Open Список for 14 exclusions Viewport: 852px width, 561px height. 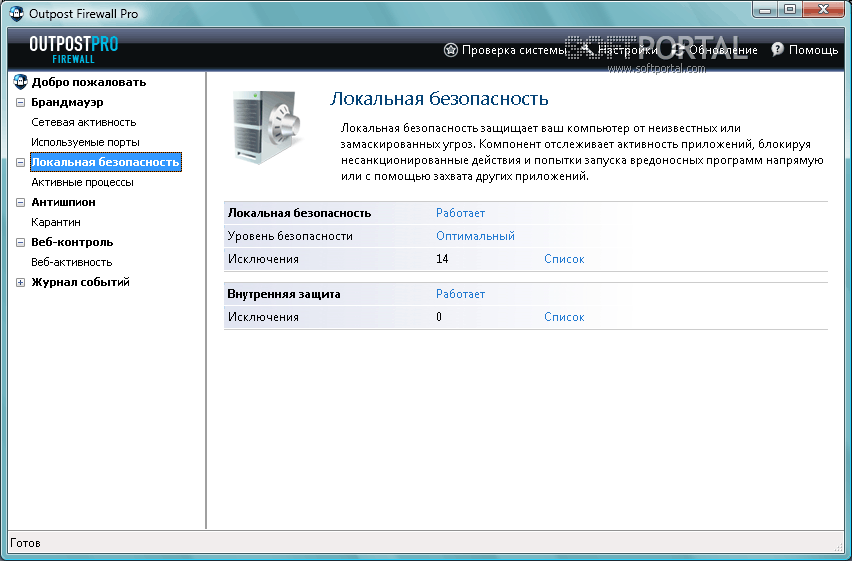[564, 259]
